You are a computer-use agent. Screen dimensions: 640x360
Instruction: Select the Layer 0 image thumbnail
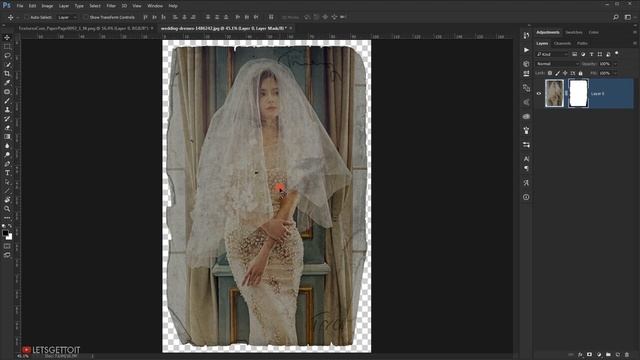[554, 93]
